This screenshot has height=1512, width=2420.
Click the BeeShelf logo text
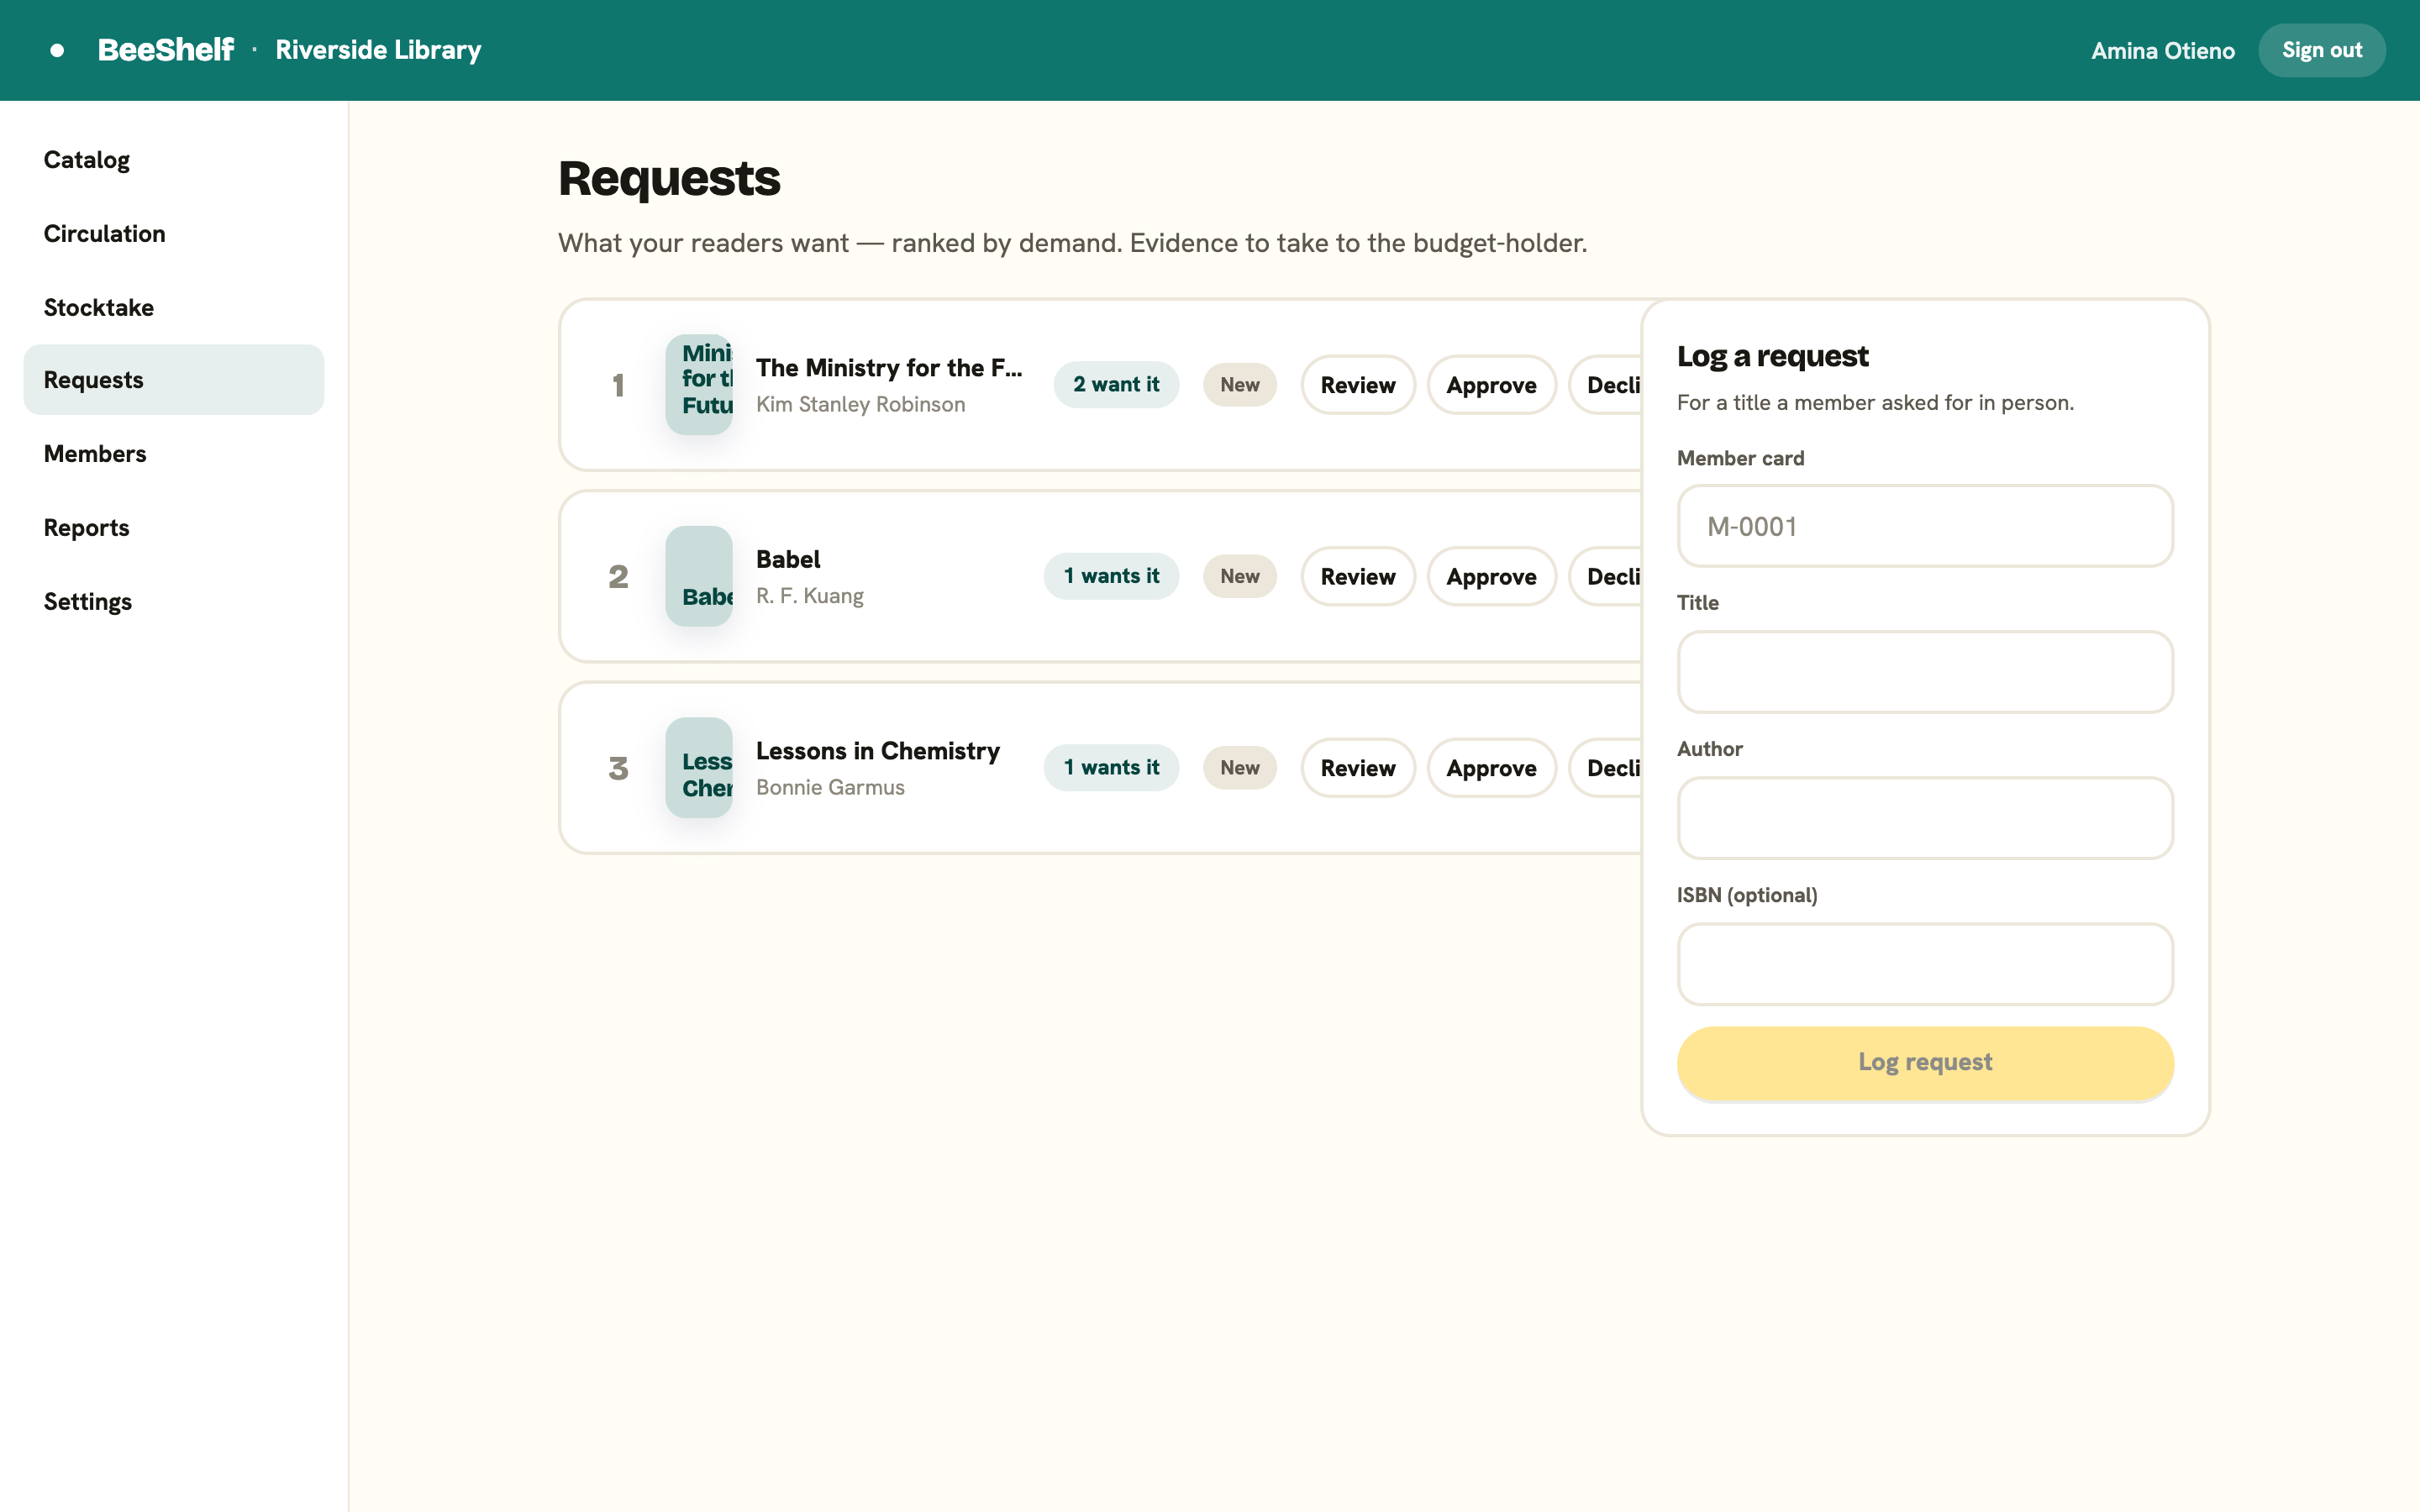[165, 50]
